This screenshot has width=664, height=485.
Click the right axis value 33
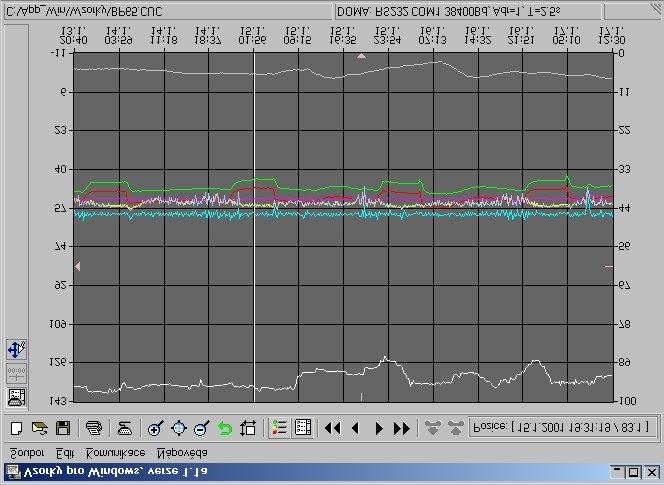click(x=624, y=169)
